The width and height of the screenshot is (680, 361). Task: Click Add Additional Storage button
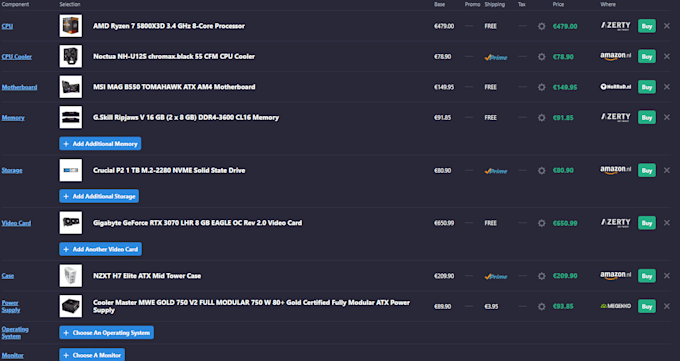99,196
